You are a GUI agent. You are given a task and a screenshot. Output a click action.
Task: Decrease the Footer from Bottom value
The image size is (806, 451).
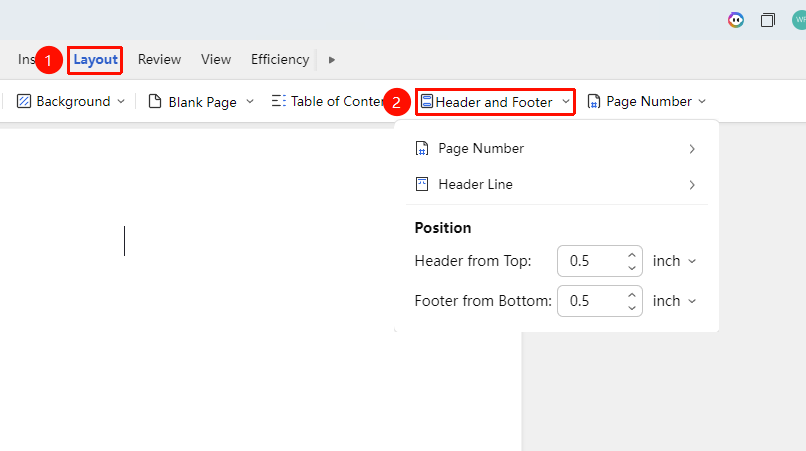point(632,308)
